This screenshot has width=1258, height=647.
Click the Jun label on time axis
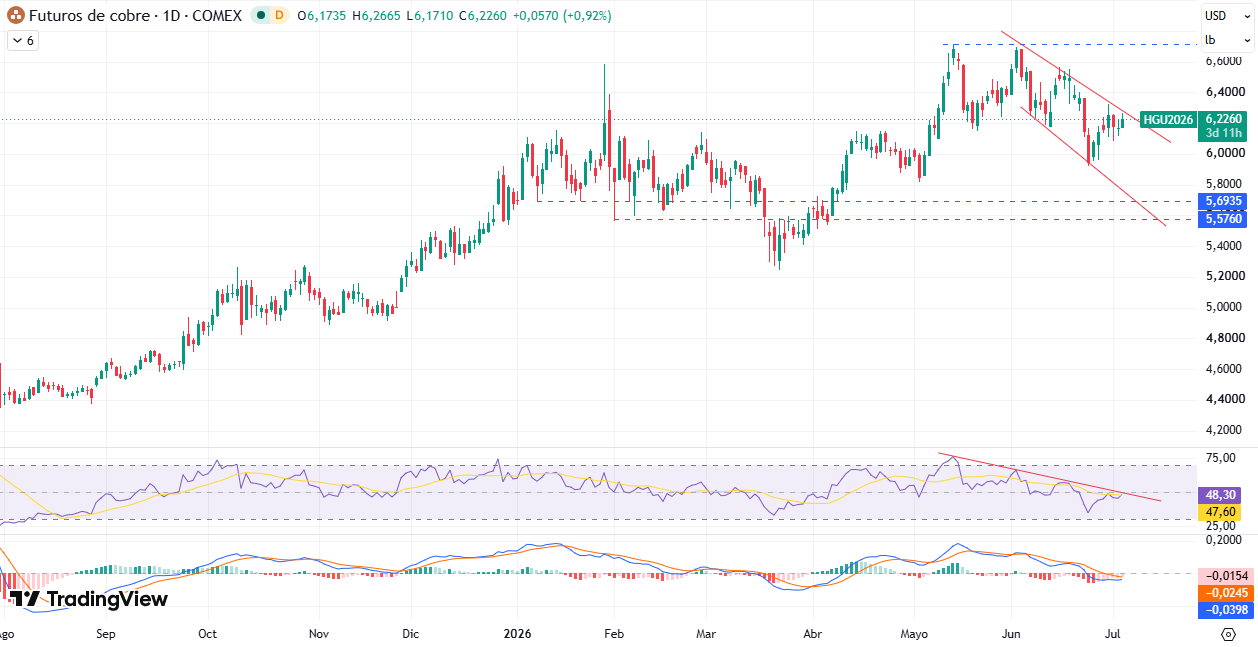tap(1010, 634)
